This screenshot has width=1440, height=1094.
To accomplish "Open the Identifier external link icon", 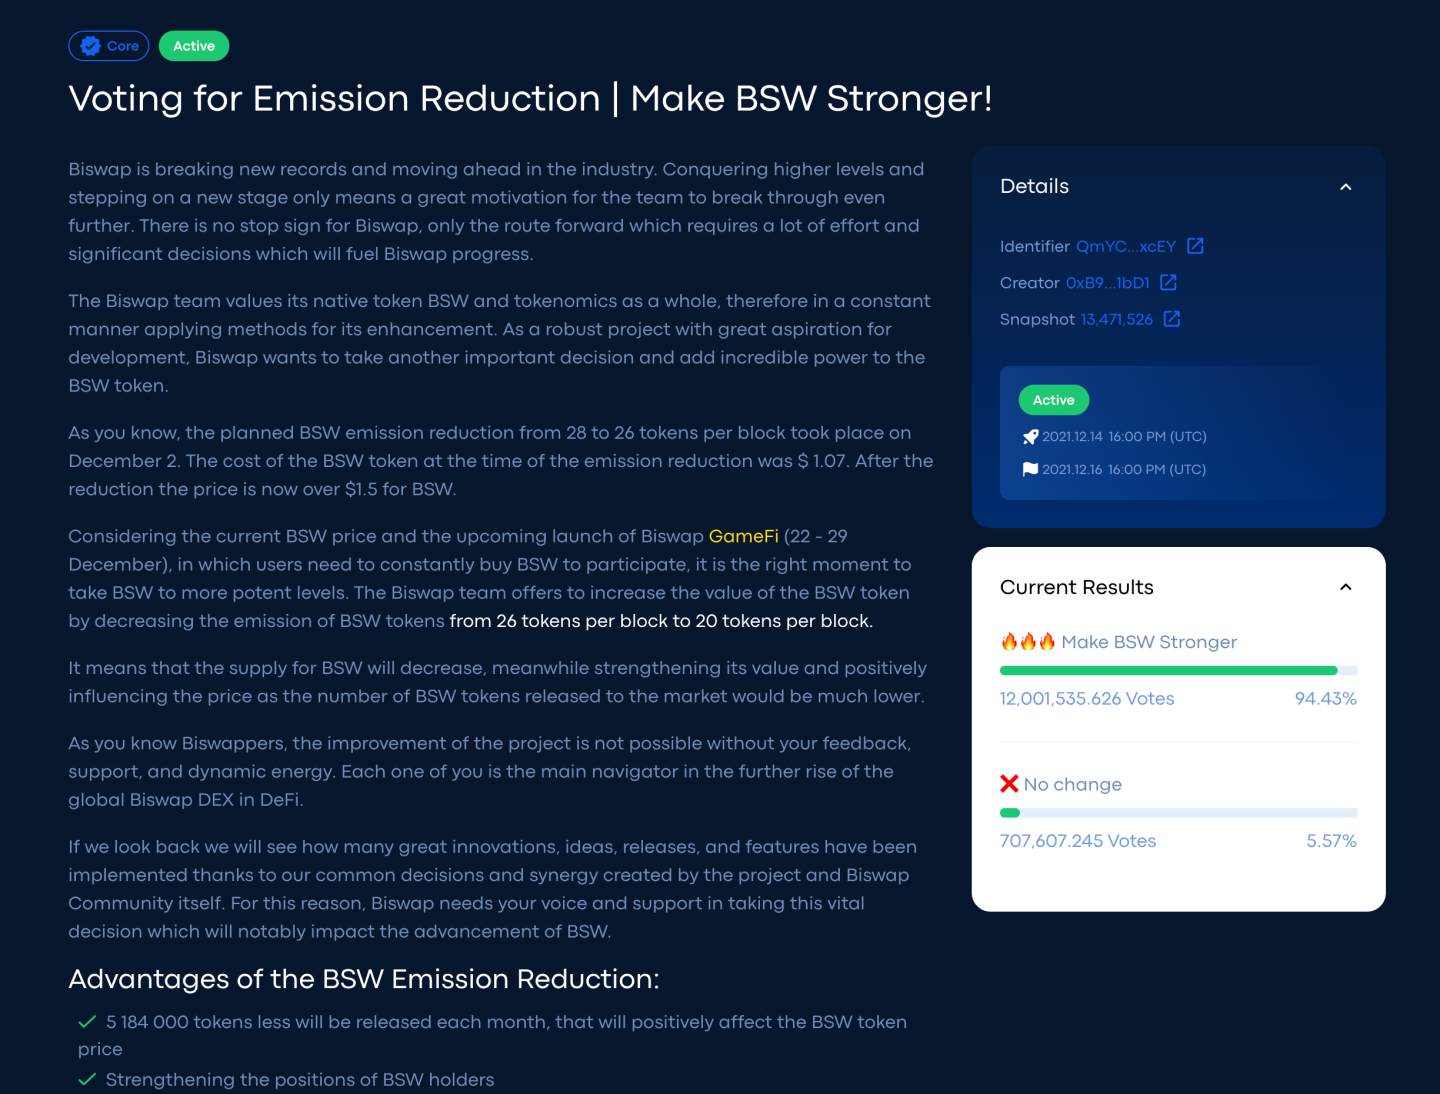I will [1195, 246].
